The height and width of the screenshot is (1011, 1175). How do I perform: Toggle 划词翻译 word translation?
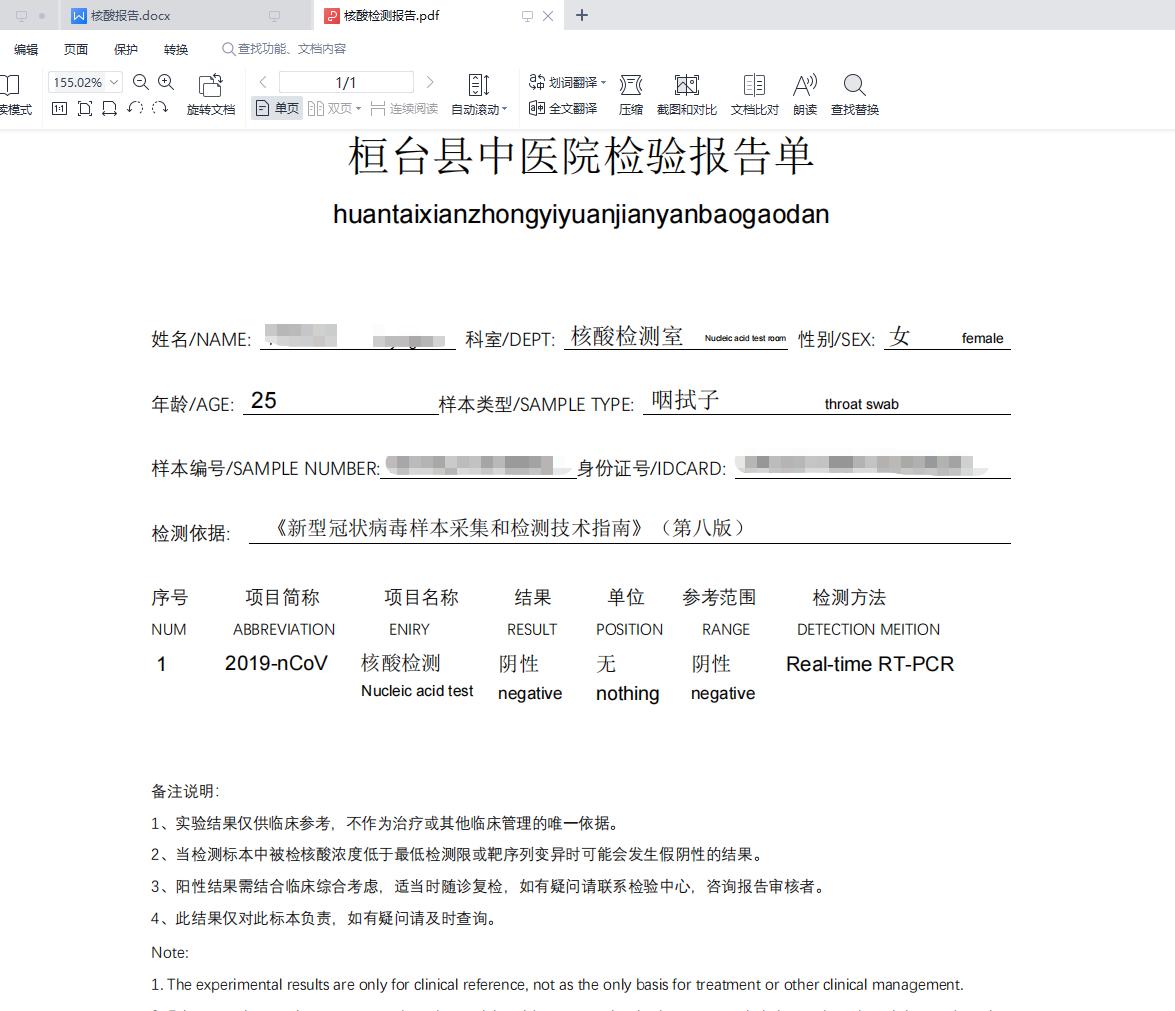tap(560, 82)
